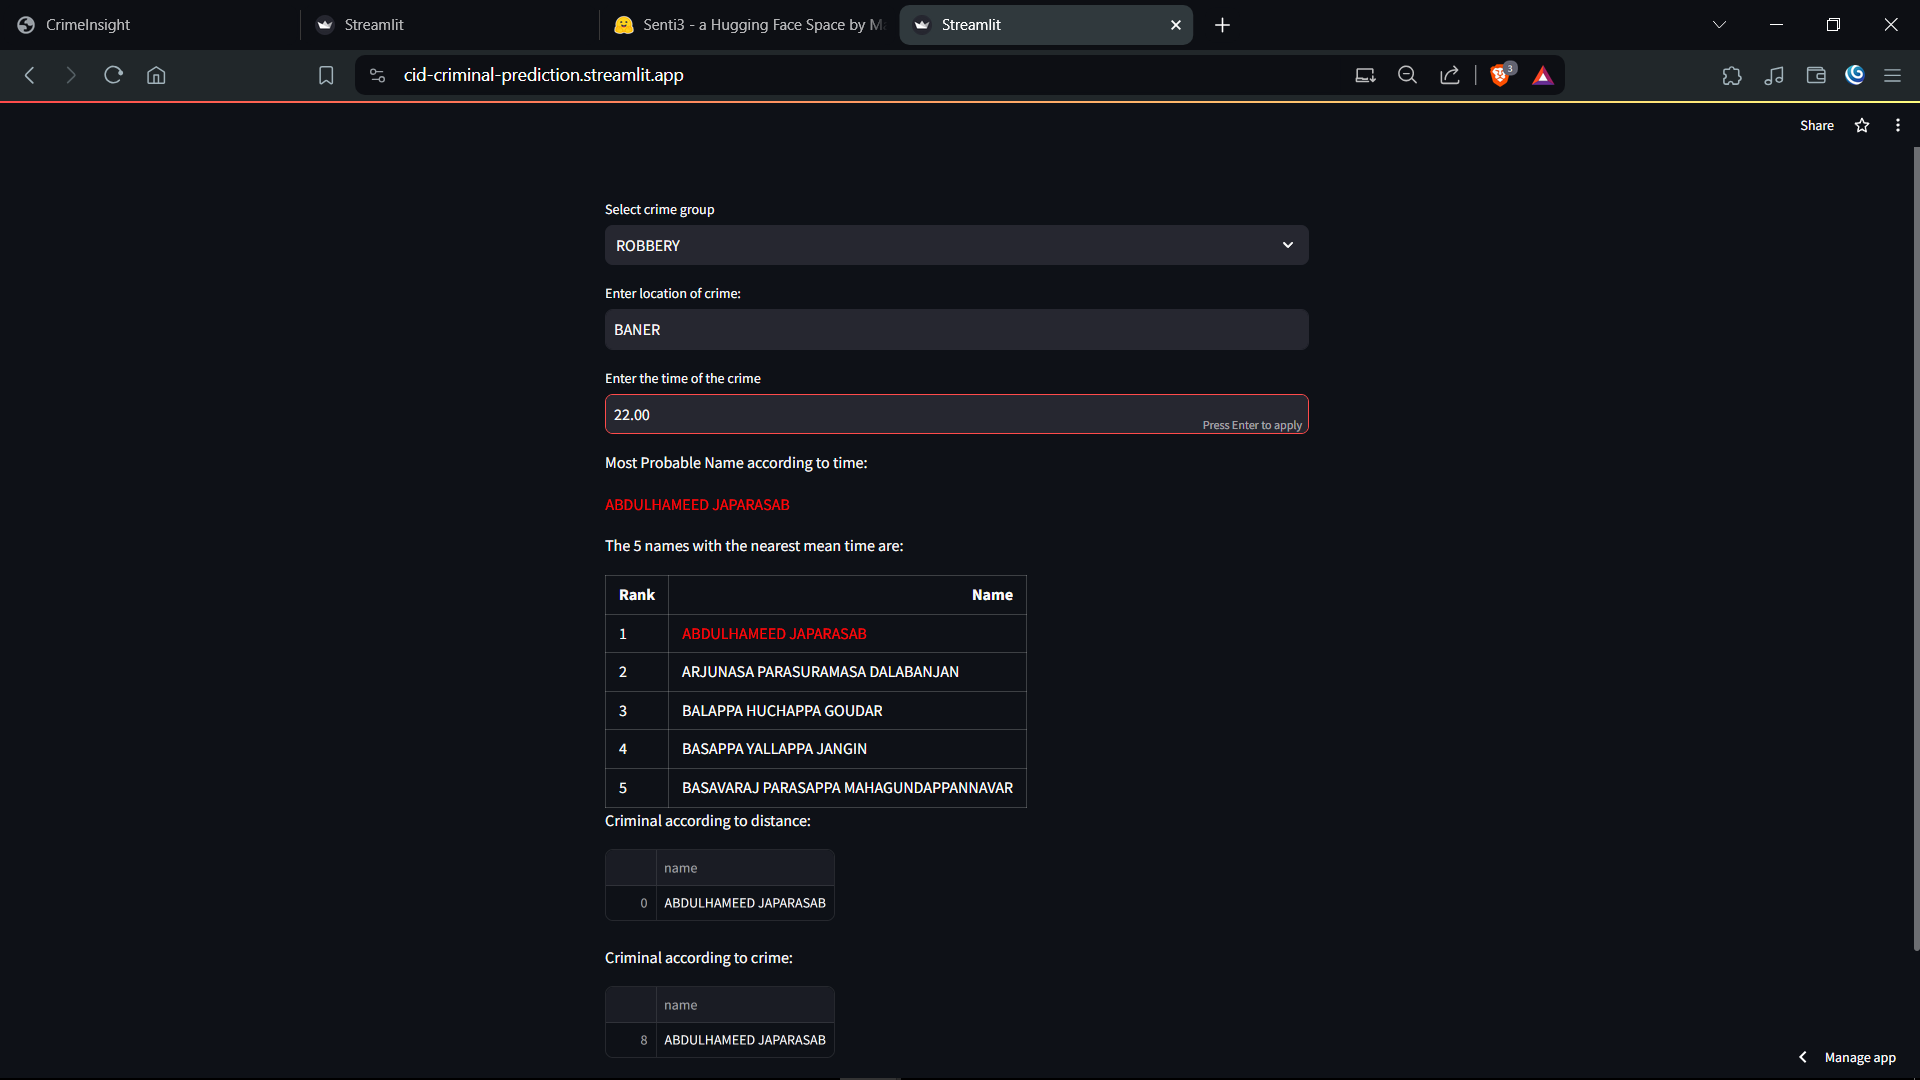This screenshot has width=1920, height=1080.
Task: Open Streamlit three-dot app menu
Action: 1897,125
